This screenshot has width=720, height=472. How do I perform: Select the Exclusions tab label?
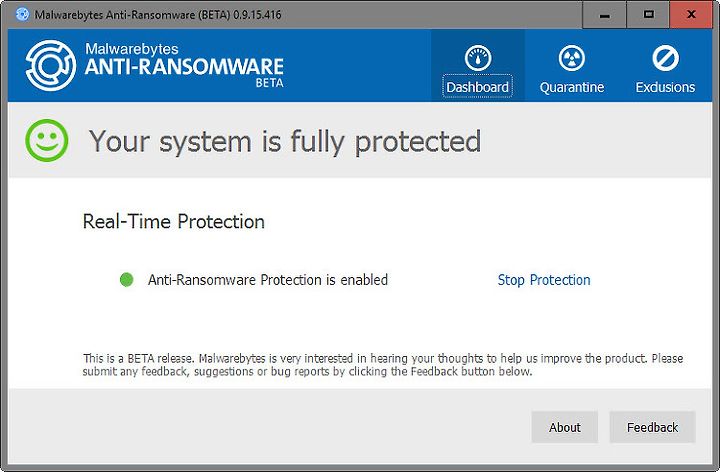[665, 87]
